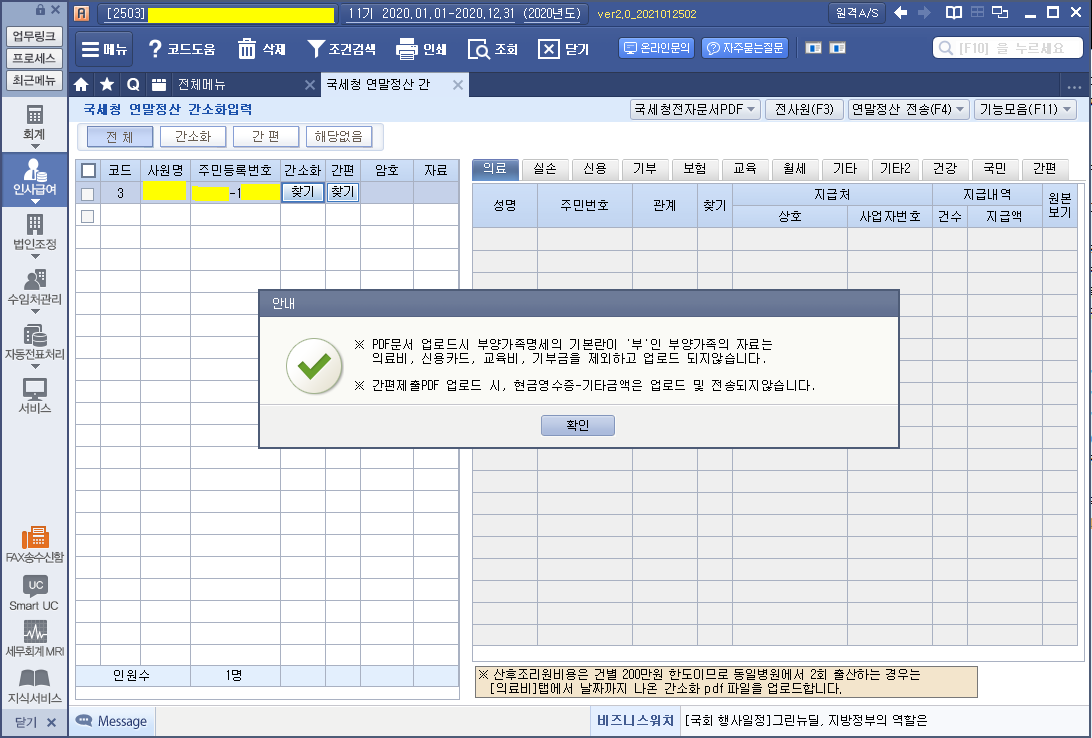Click the 업무링크 button
1092x738 pixels.
[34, 36]
